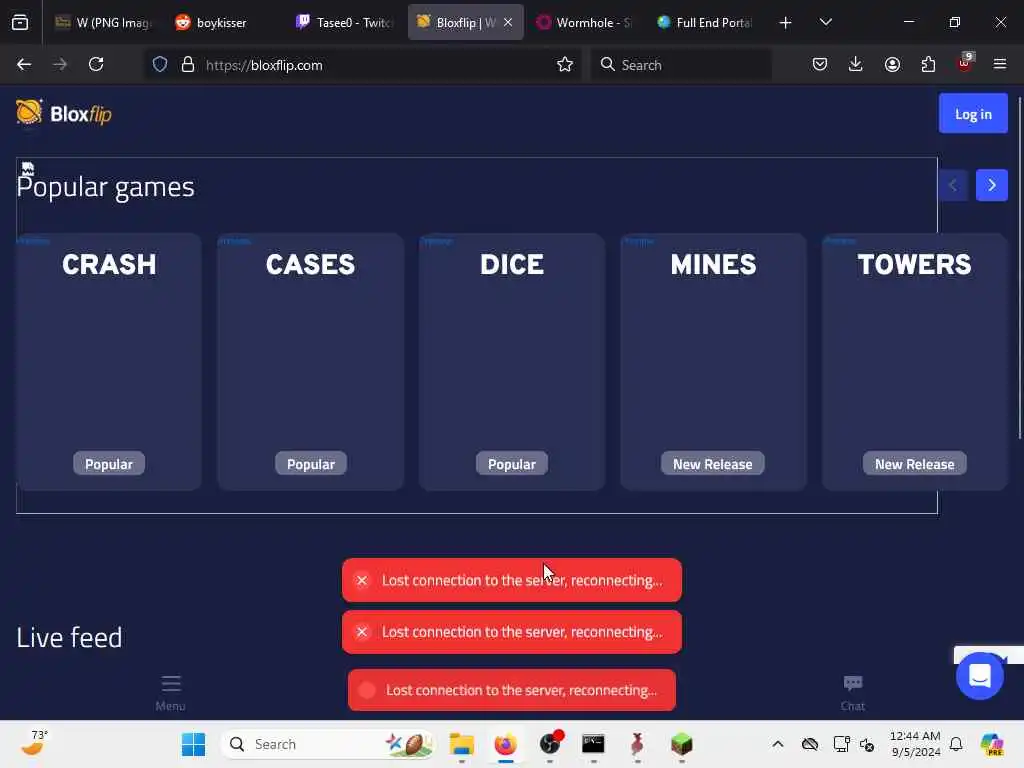Open the Windows Start menu
Screen dimensions: 1024x768
(193, 744)
